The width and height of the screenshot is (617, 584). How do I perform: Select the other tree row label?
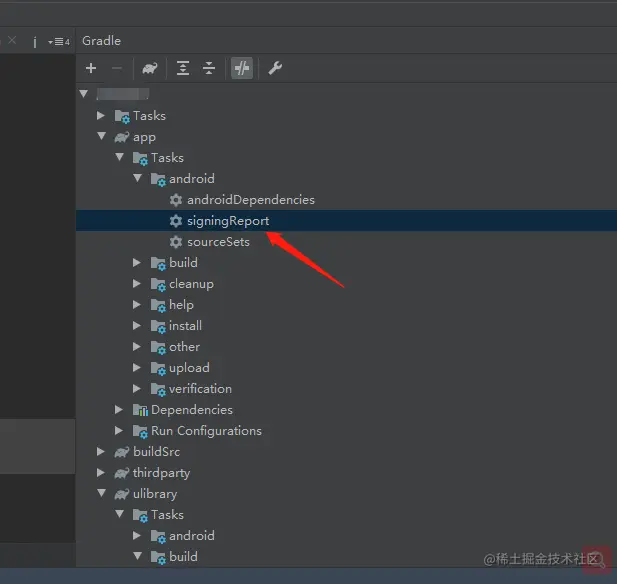[x=184, y=347]
